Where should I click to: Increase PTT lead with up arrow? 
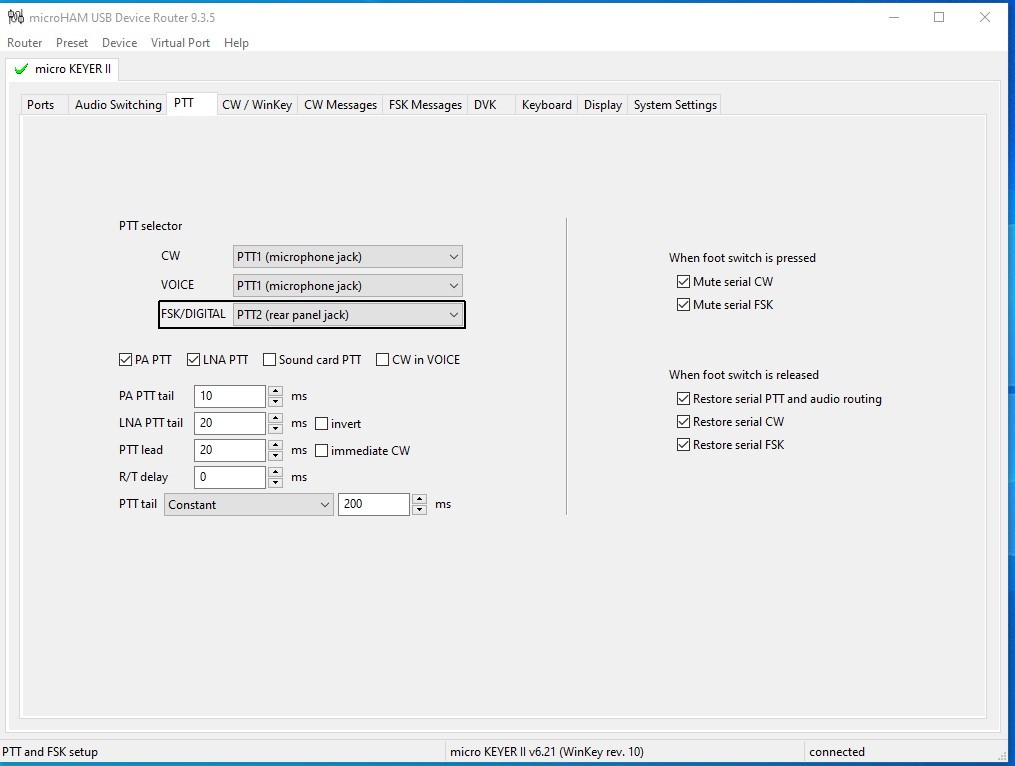(276, 445)
